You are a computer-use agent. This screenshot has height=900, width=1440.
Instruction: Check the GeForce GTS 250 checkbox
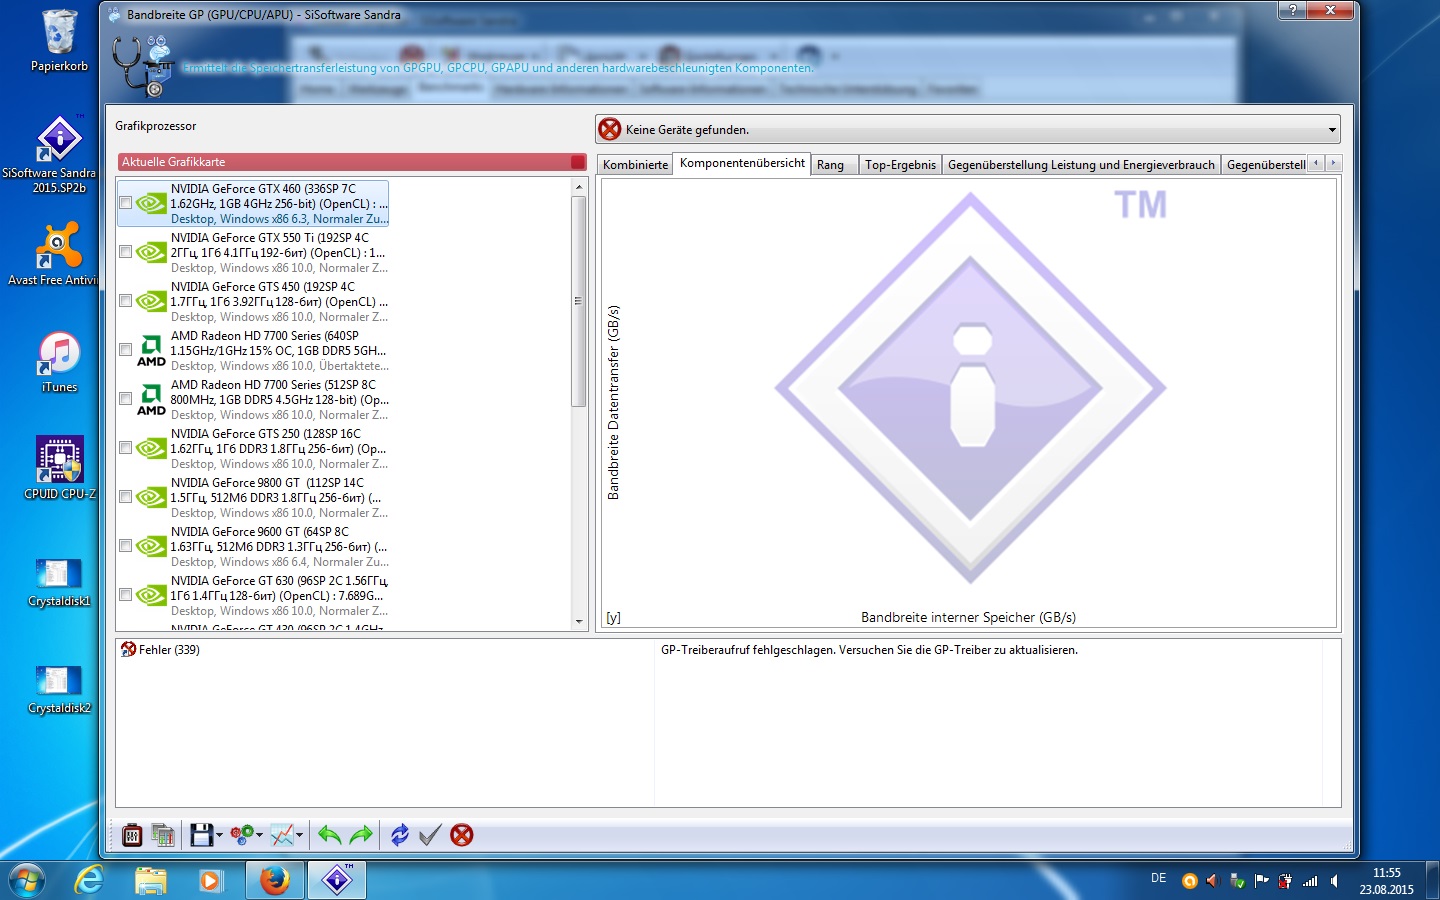[x=125, y=448]
